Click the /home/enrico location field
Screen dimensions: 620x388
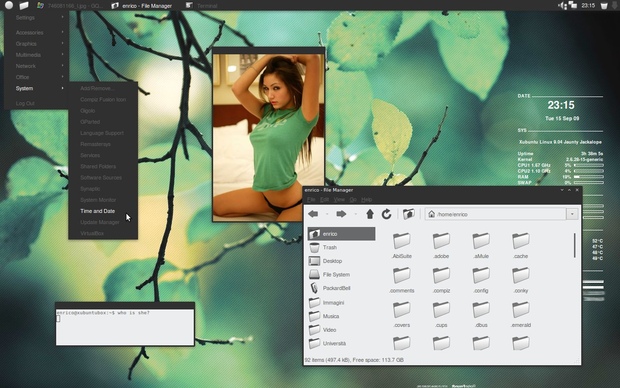coord(496,214)
